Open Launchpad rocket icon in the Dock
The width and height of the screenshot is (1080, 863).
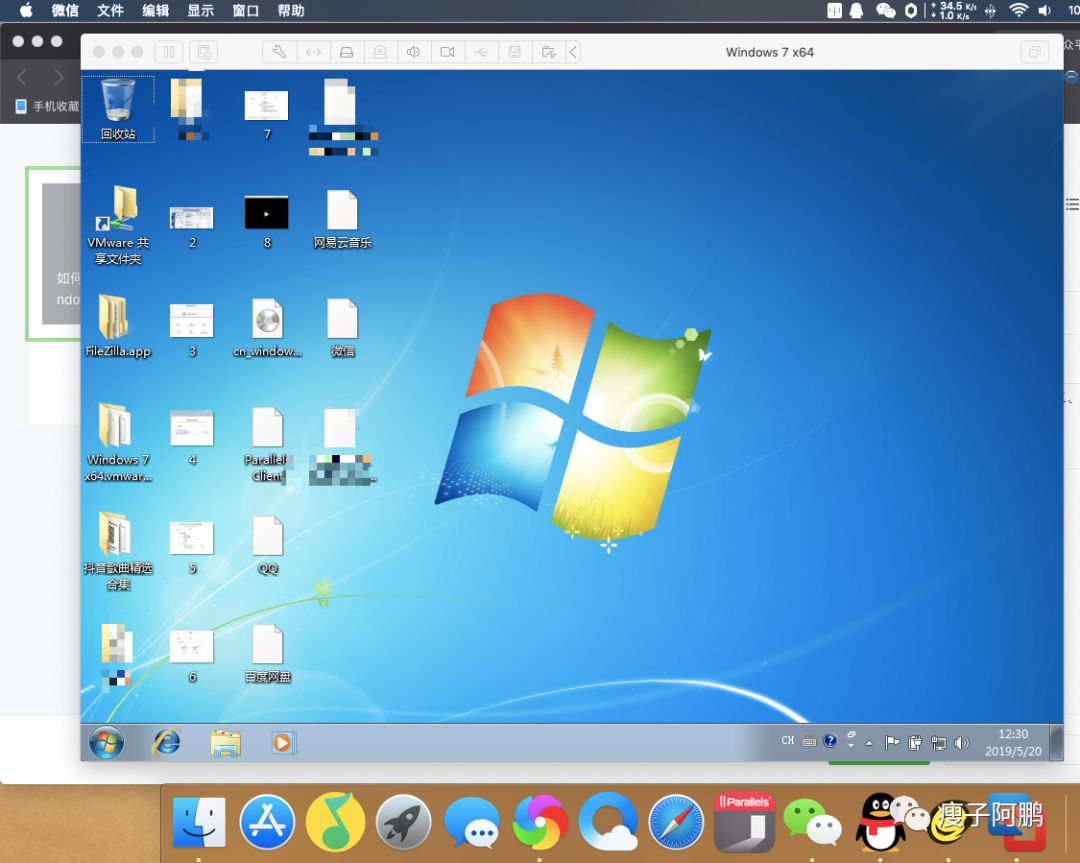point(404,822)
